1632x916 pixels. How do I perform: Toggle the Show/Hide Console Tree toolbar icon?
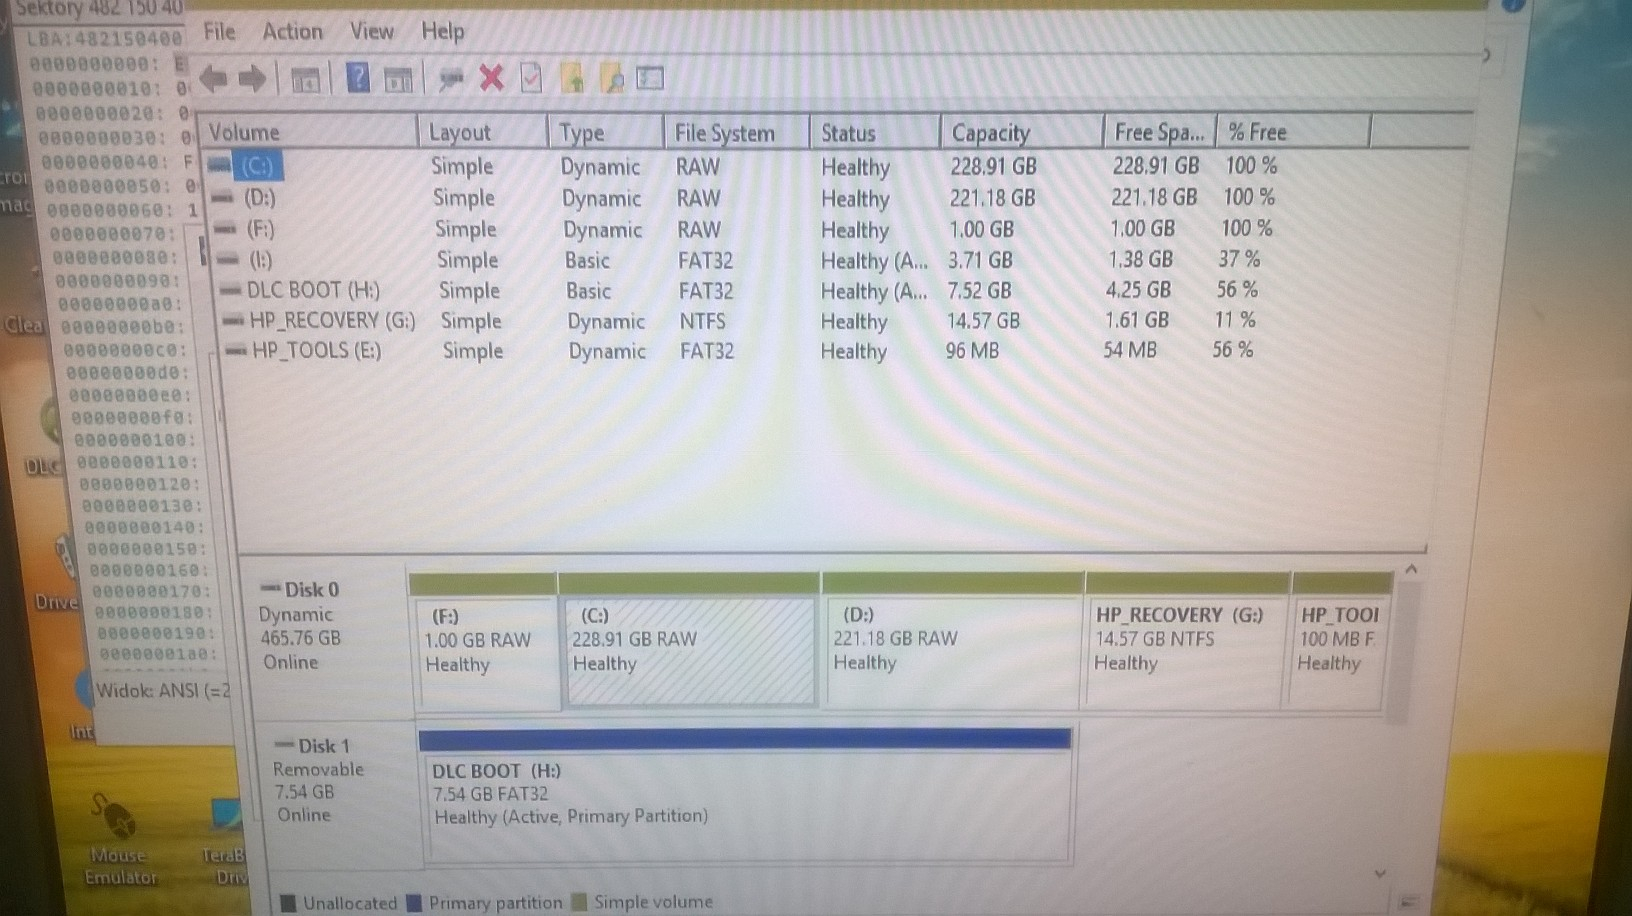pyautogui.click(x=306, y=79)
